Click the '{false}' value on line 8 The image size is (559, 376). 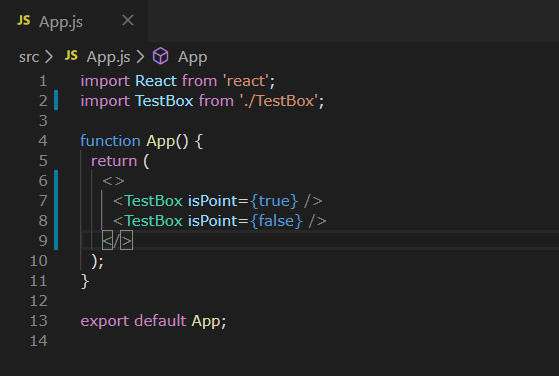276,221
